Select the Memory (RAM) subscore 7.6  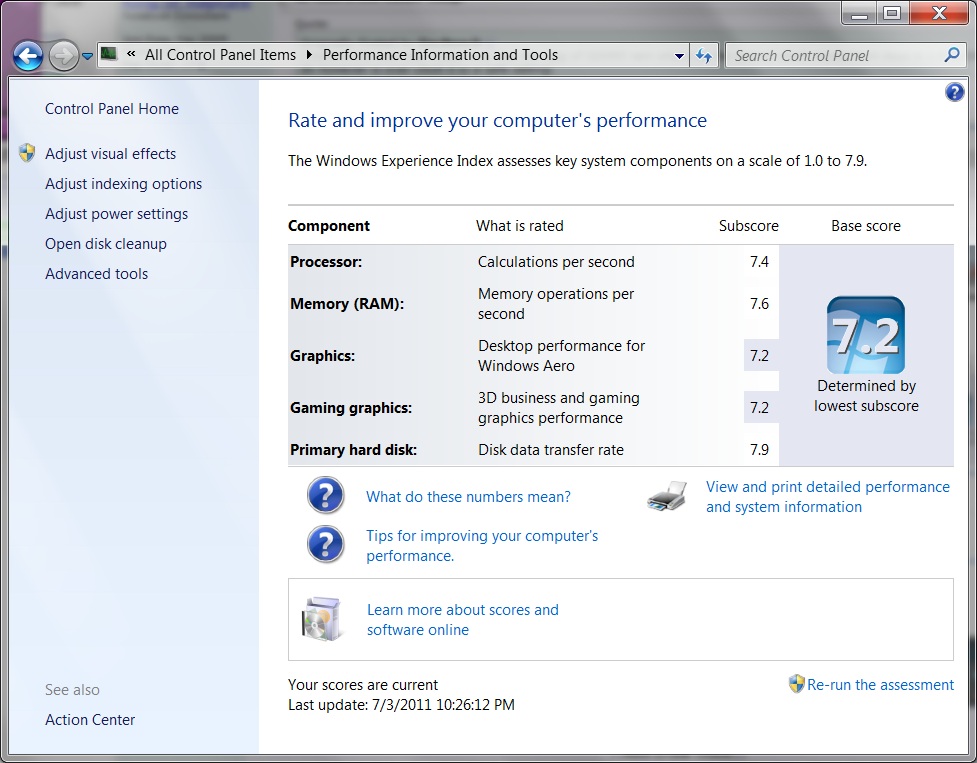(759, 303)
